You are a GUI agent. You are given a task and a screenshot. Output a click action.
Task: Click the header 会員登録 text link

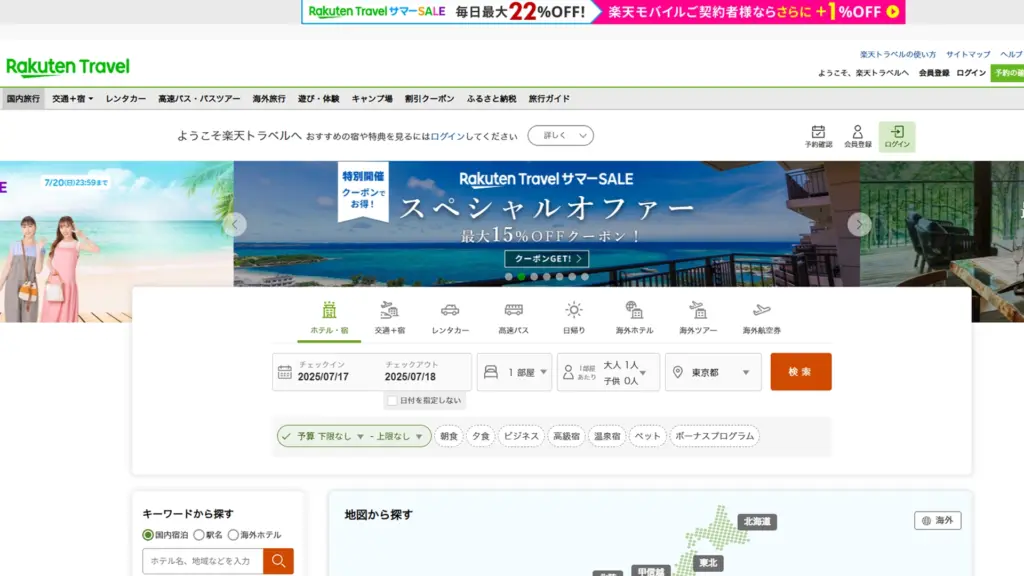934,73
